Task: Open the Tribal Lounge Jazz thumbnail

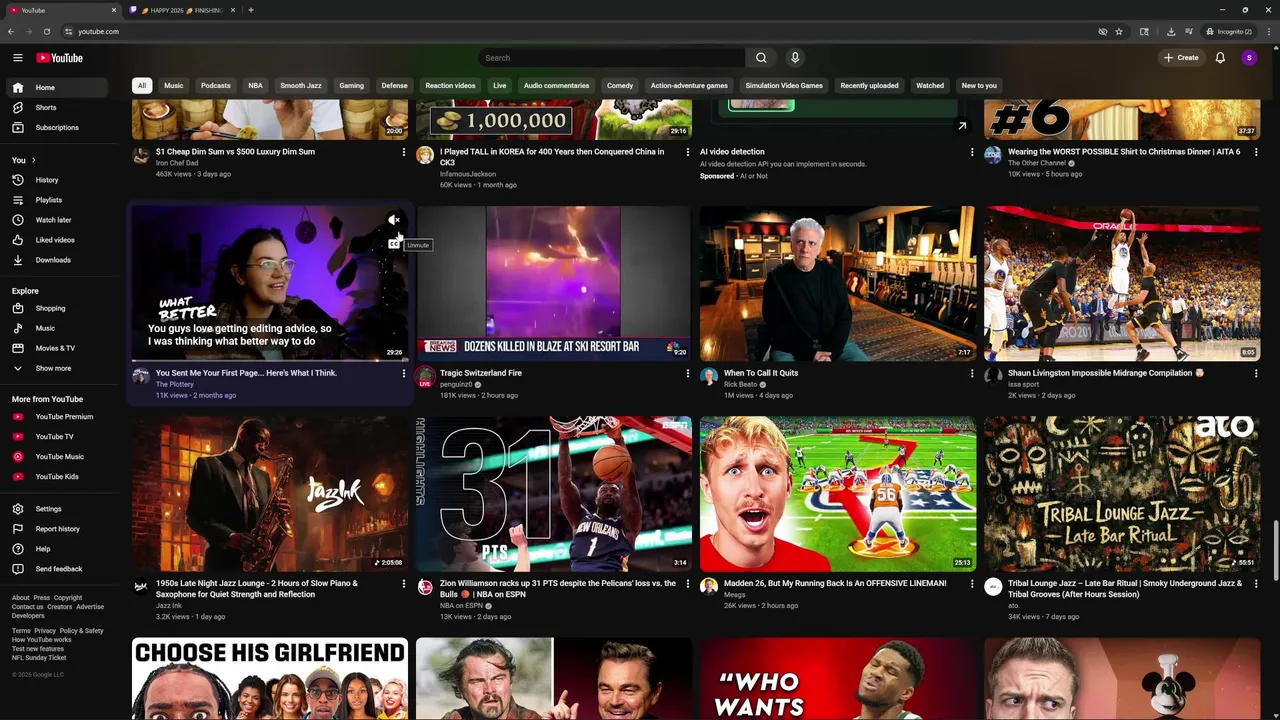Action: coord(1122,494)
